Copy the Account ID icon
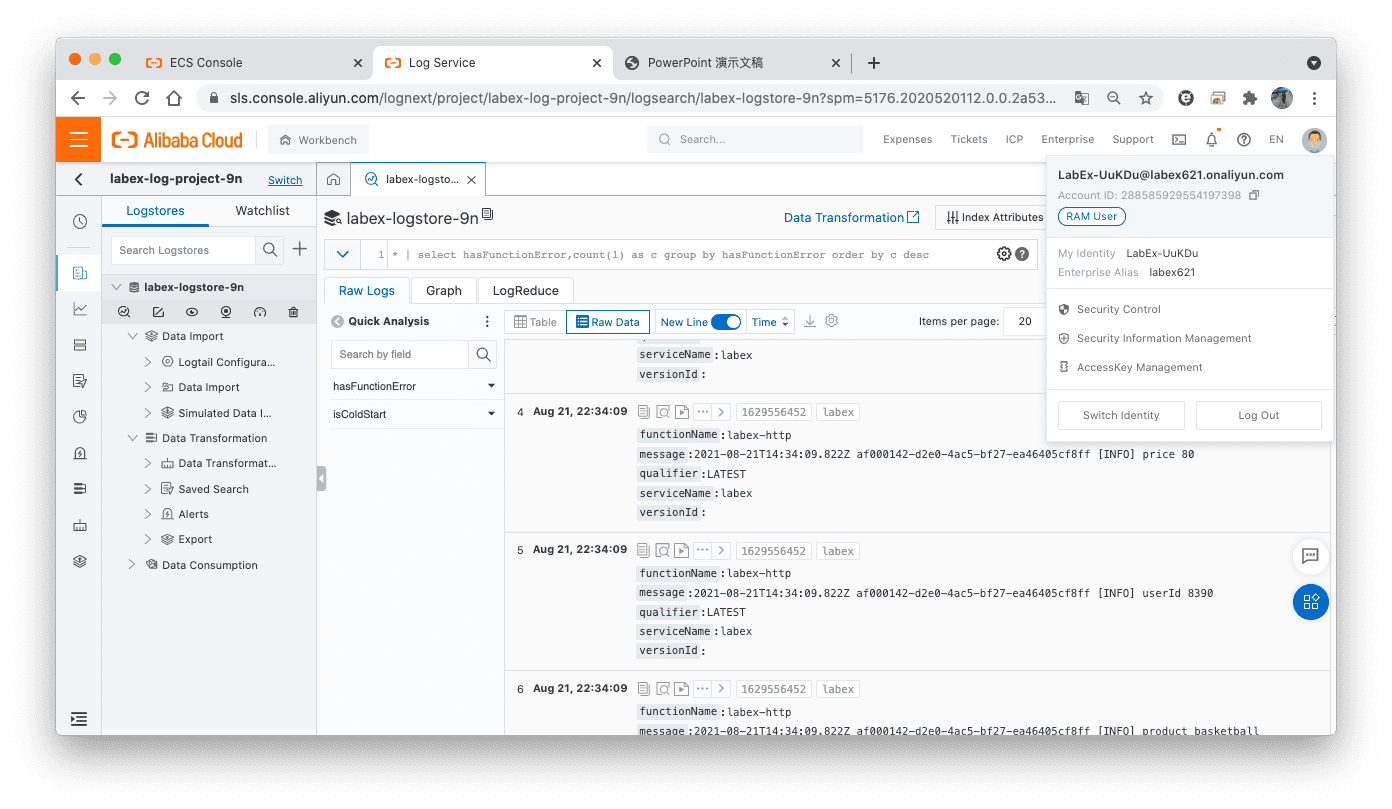The width and height of the screenshot is (1392, 809). 1255,195
